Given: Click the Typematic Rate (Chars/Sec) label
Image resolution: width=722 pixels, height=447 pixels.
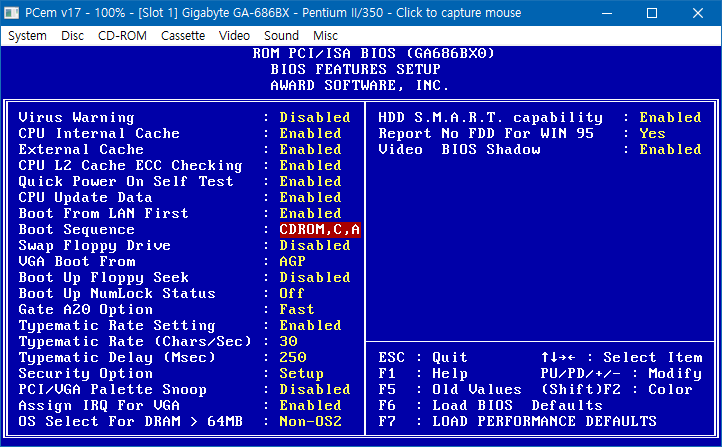Looking at the screenshot, I should 135,342.
